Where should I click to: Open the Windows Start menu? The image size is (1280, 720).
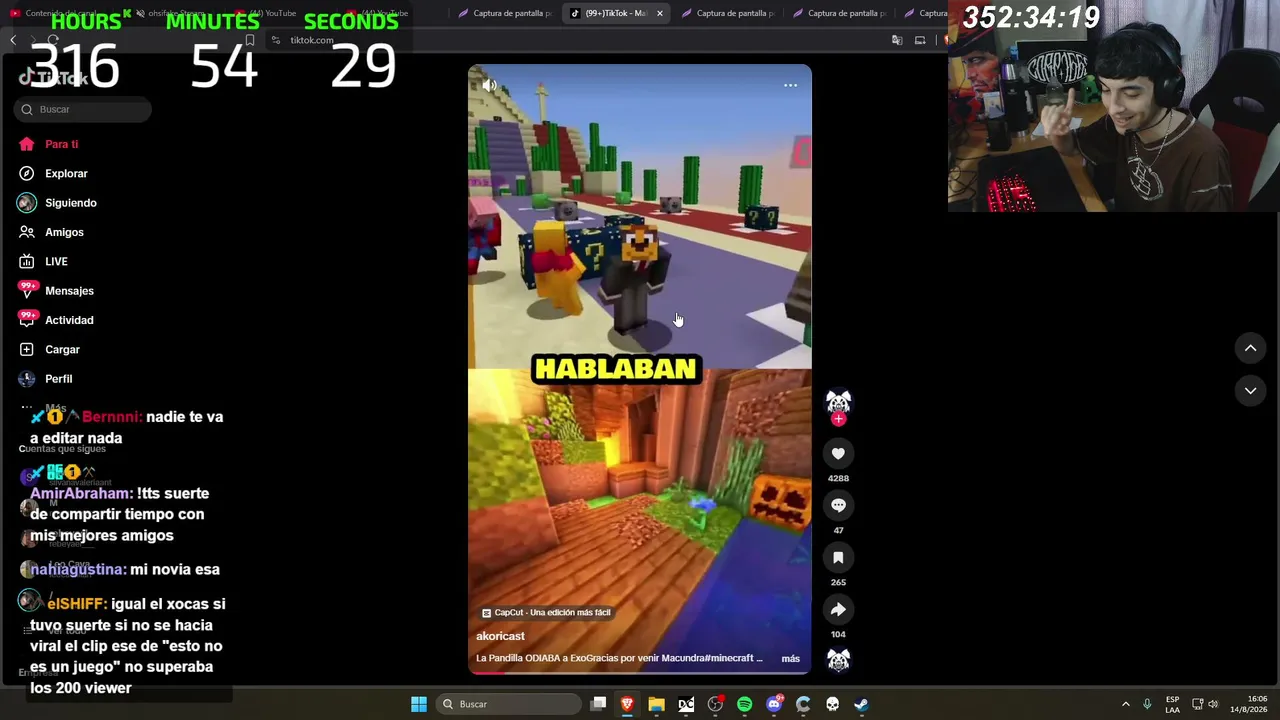tap(419, 704)
